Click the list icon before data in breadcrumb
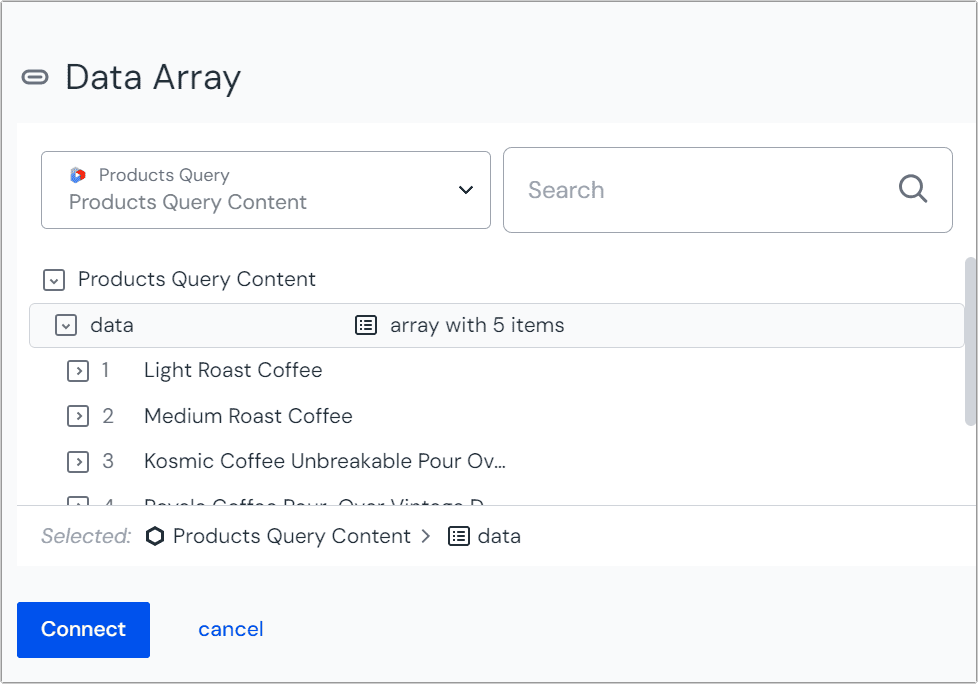Screen dimensions: 979x685 click(x=458, y=536)
